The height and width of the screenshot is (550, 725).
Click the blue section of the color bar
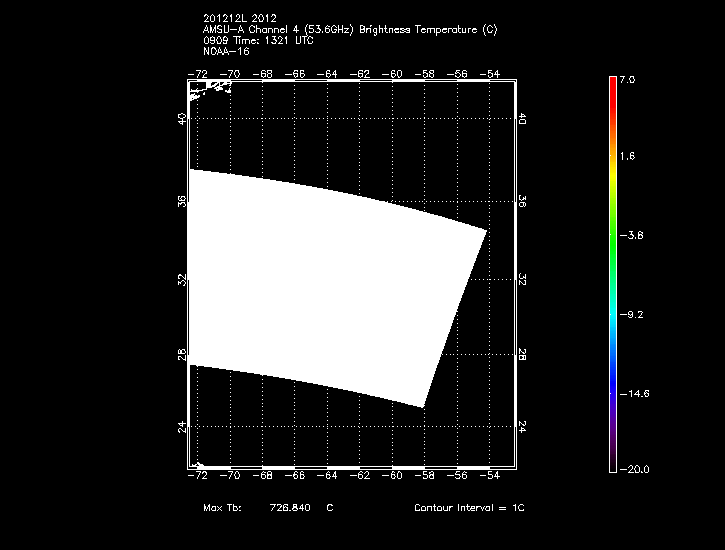(613, 360)
